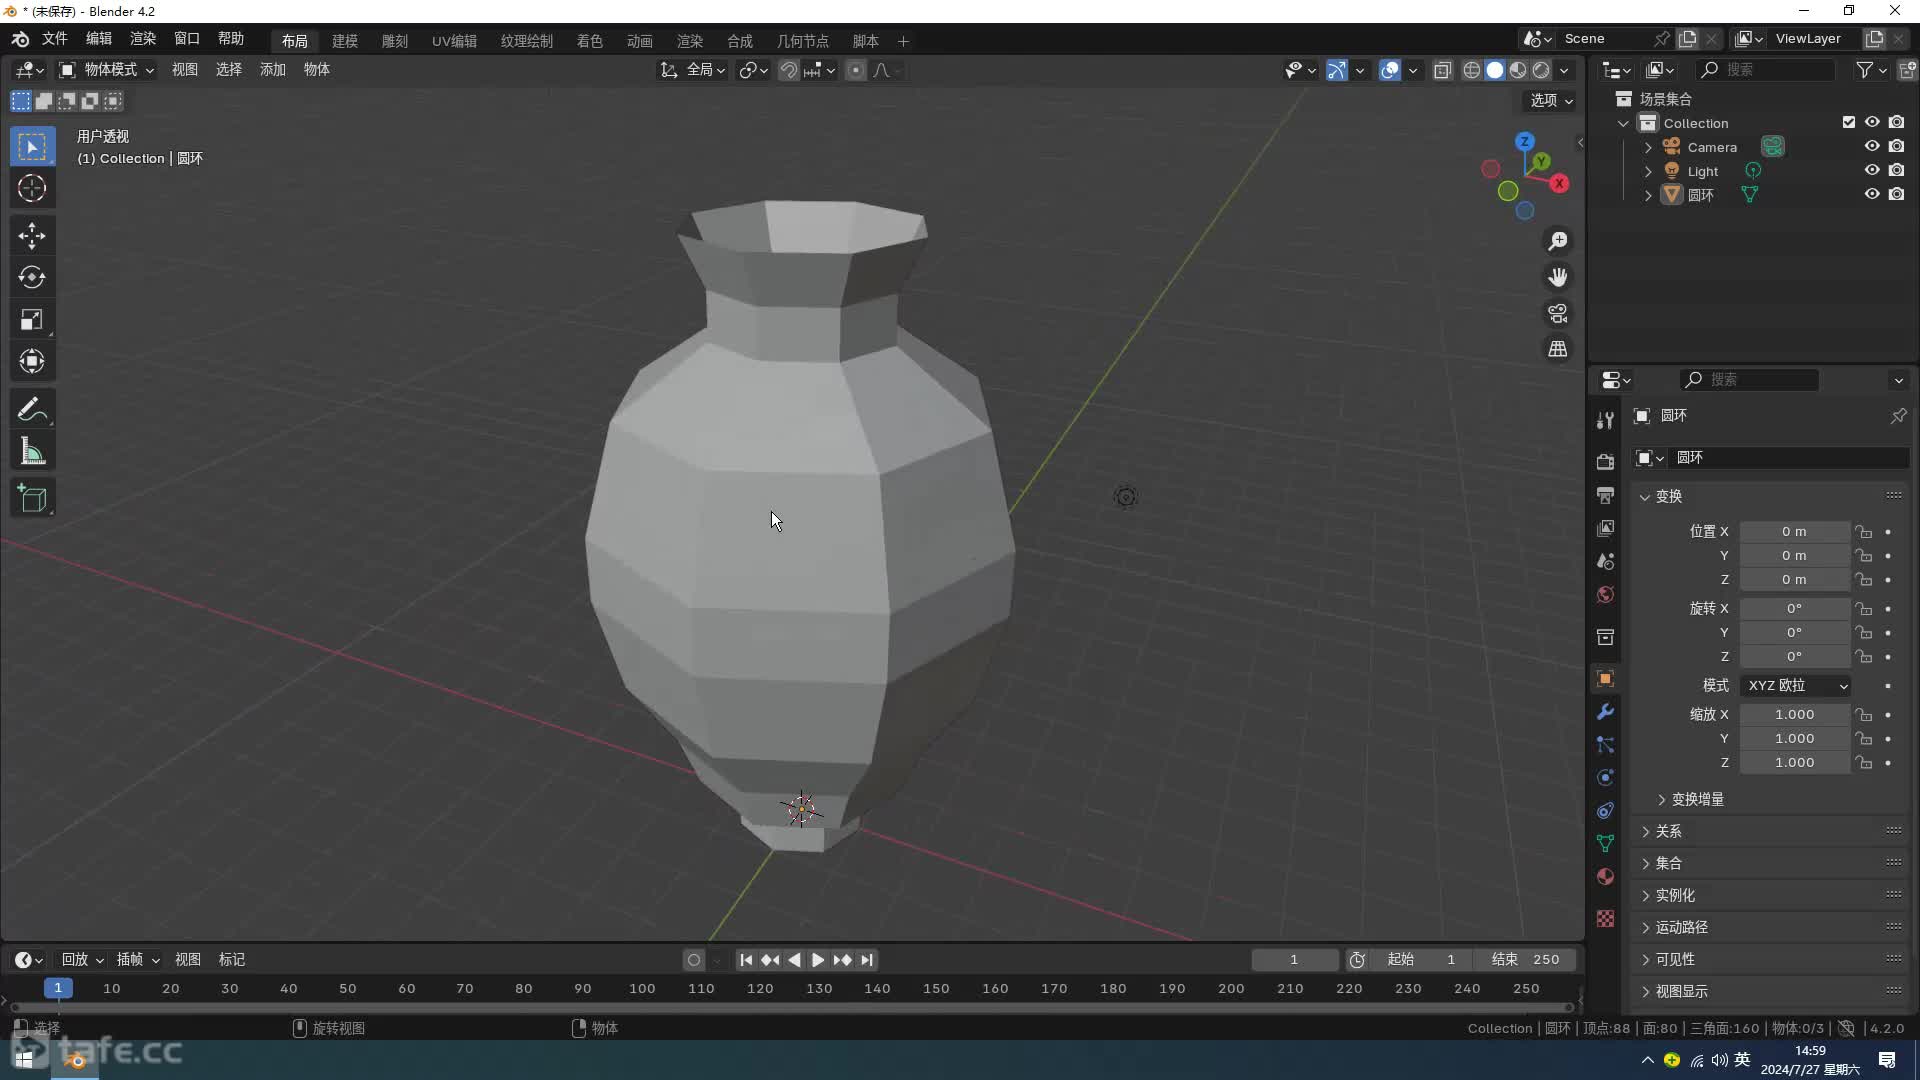The height and width of the screenshot is (1080, 1920).
Task: Click the outliner search field
Action: coord(1766,69)
